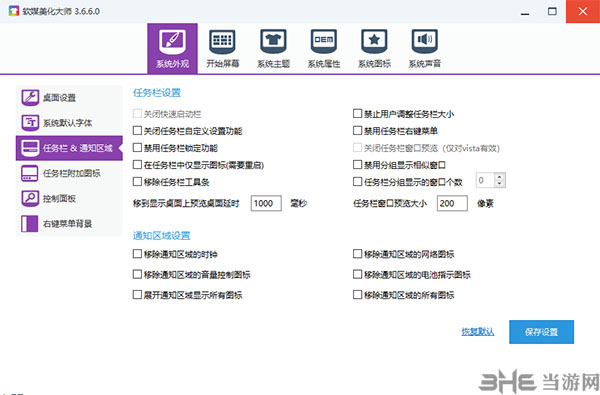Toggle 移除通知区域的电池指示图标 checkbox

point(357,274)
